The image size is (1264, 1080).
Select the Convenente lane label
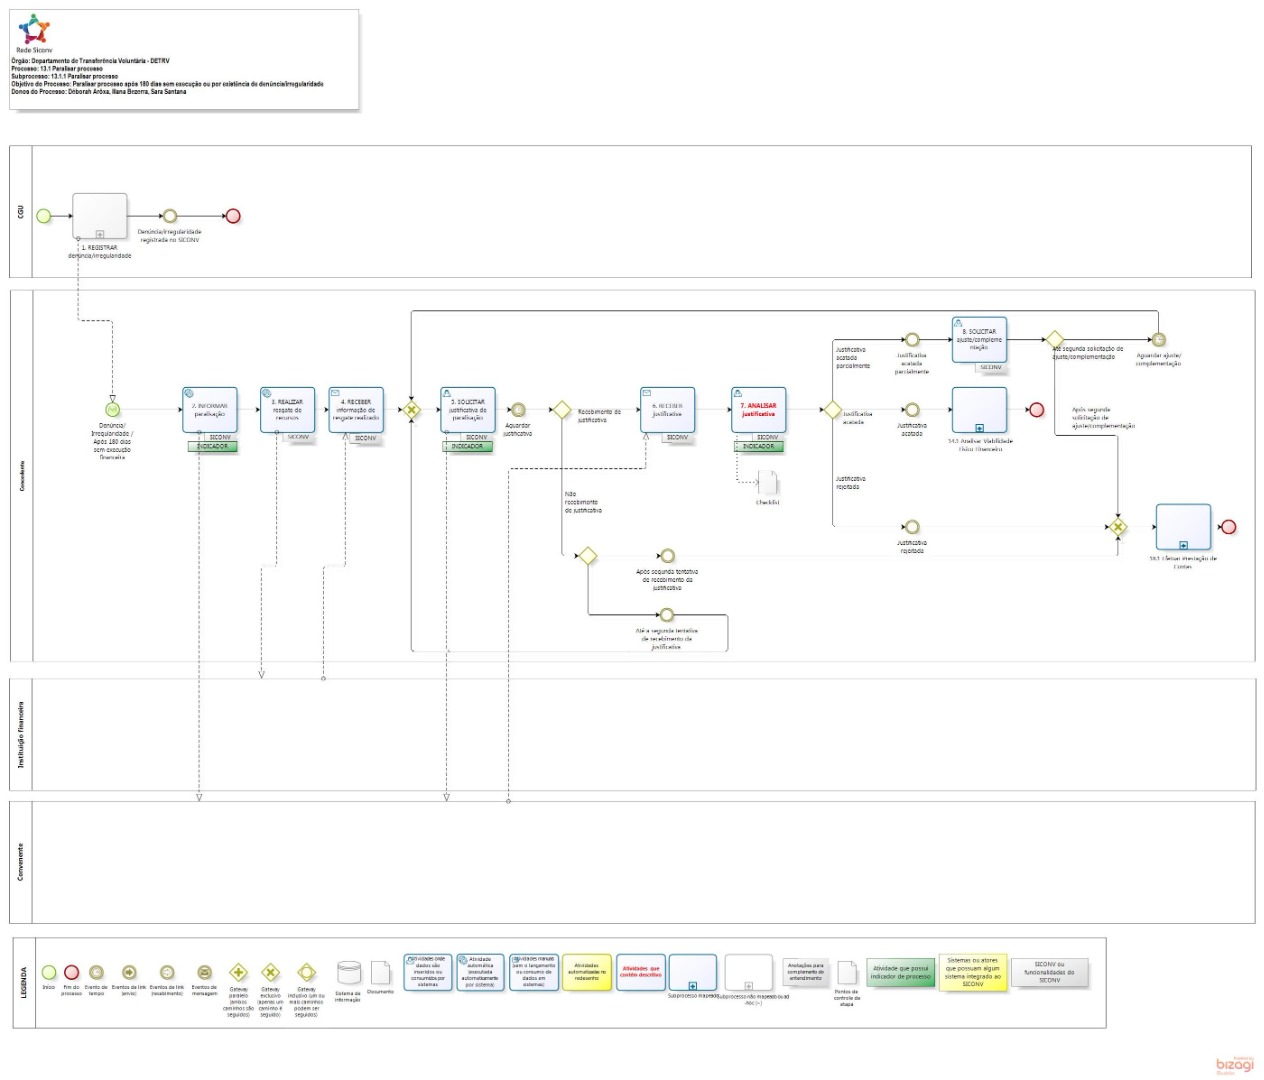point(21,862)
